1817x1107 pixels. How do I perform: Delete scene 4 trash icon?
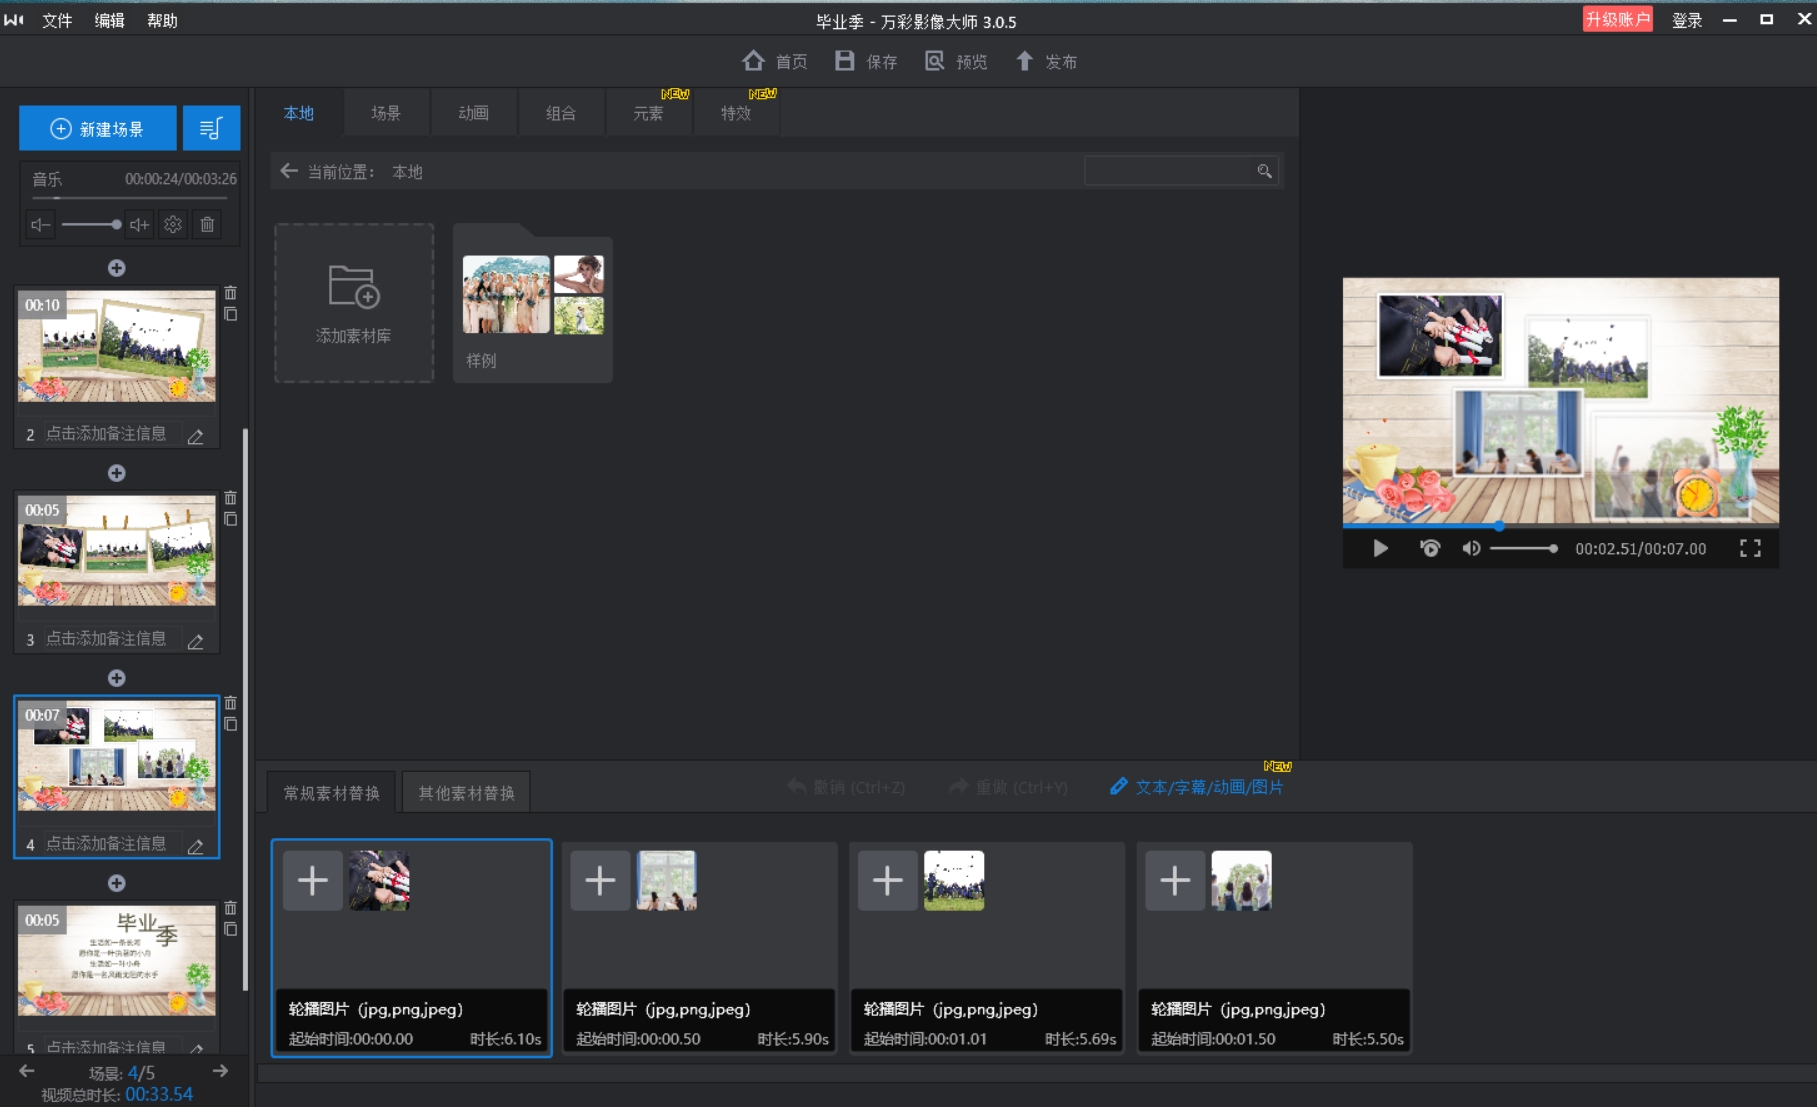(231, 703)
